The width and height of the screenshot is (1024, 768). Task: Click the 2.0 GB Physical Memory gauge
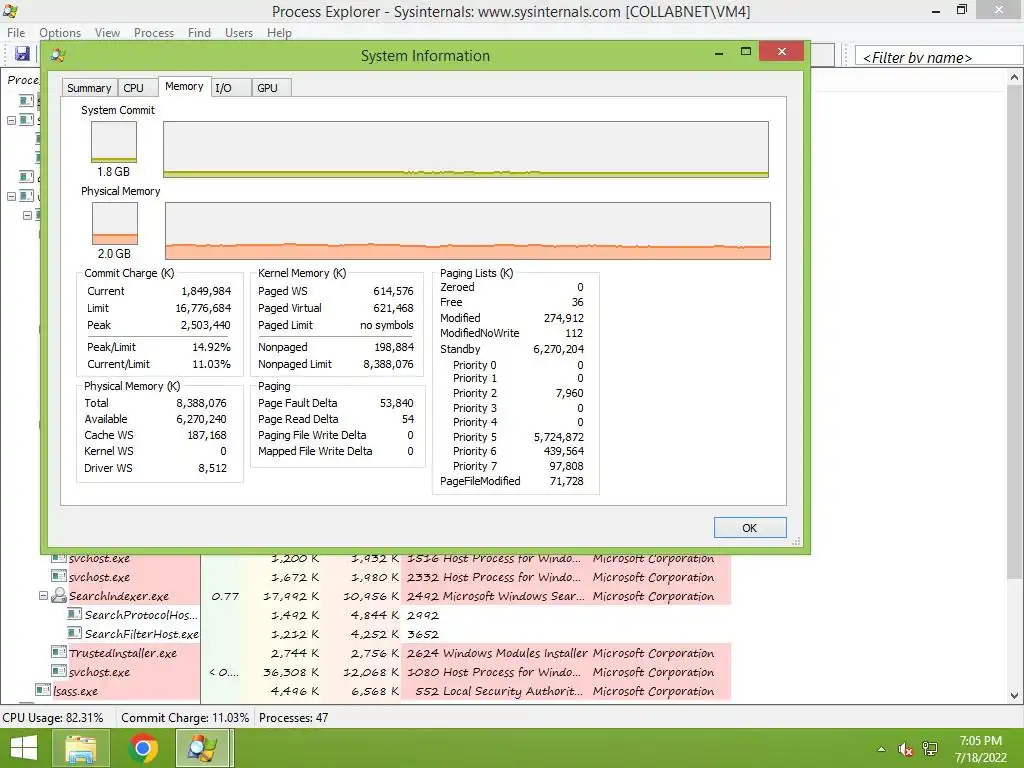114,223
